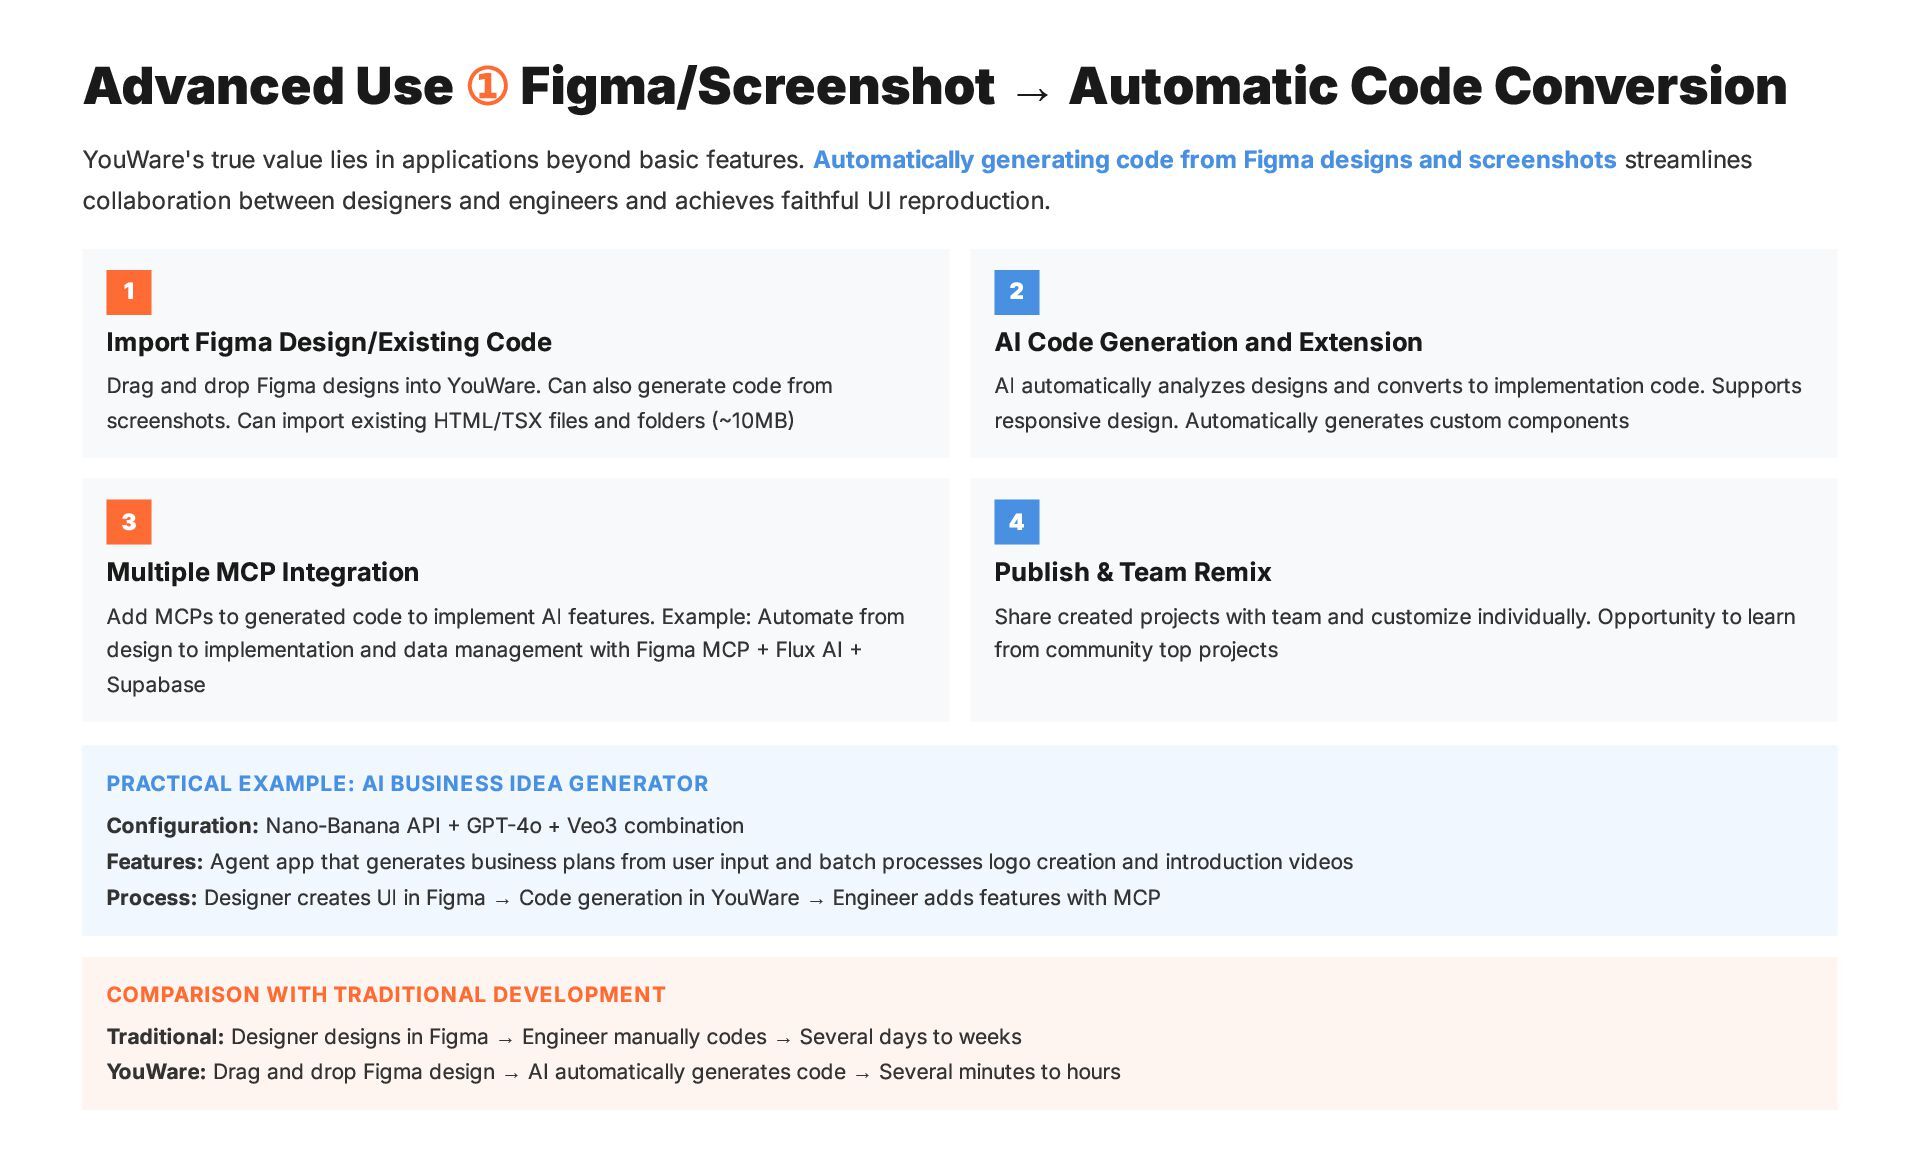Select the 'AI Code Generation and Extension' heading
Image resolution: width=1920 pixels, height=1164 pixels.
pyautogui.click(x=1208, y=342)
